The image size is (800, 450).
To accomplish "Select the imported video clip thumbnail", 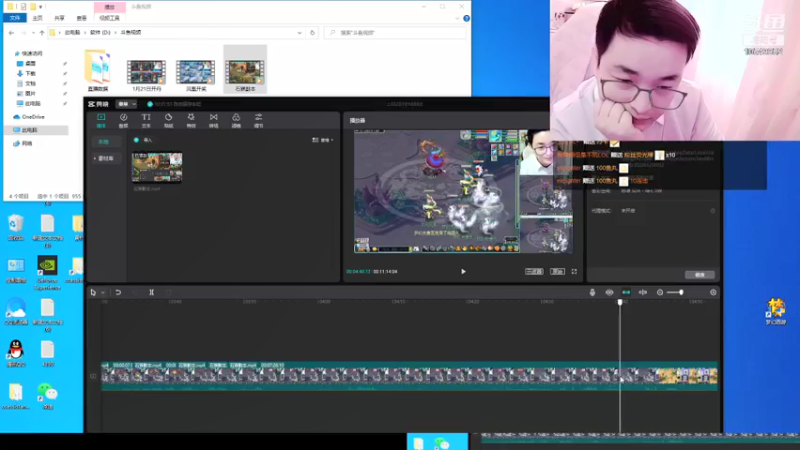I will coord(157,167).
